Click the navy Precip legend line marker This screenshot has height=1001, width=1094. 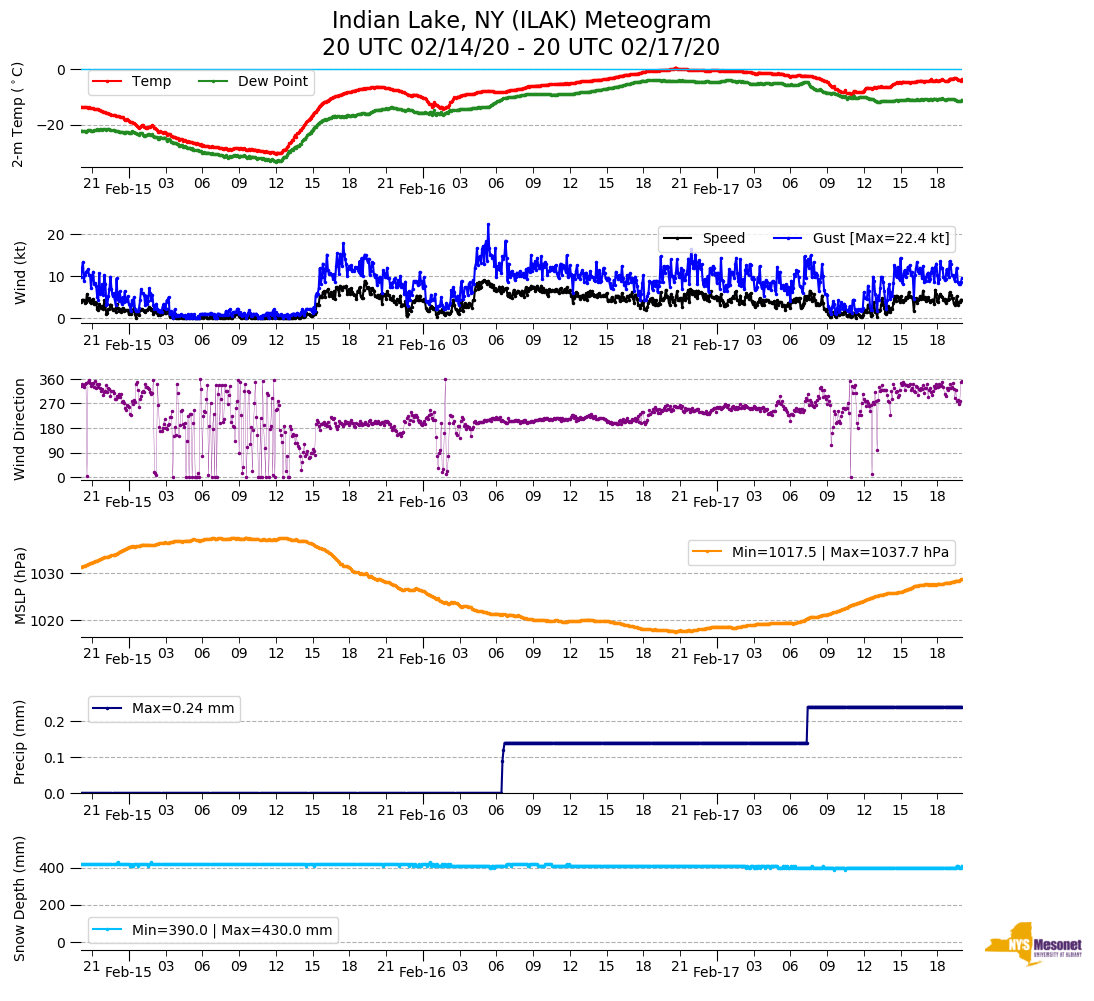point(108,709)
